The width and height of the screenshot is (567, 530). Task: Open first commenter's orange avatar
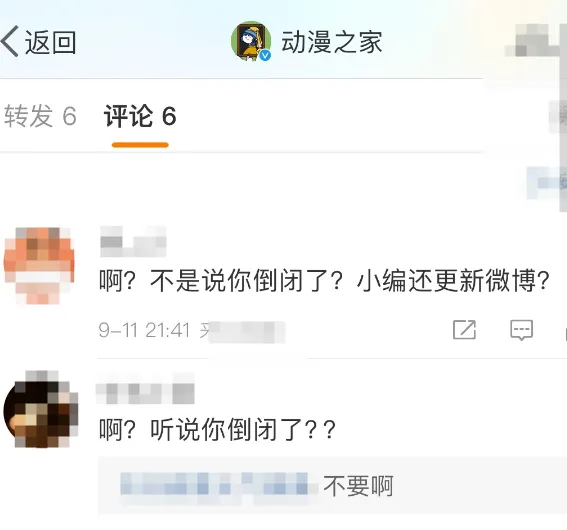[x=39, y=265]
